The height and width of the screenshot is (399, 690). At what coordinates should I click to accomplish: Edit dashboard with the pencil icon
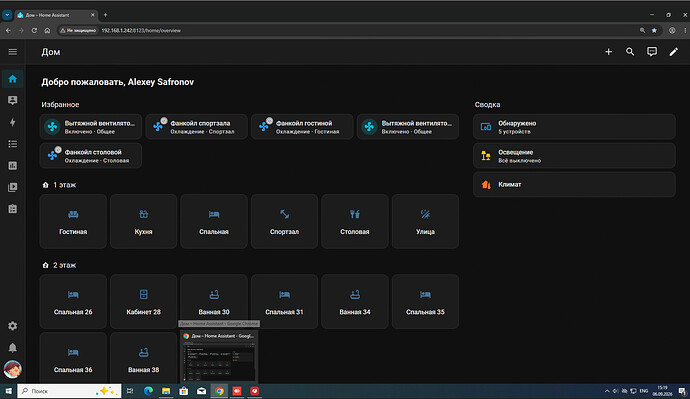point(674,52)
